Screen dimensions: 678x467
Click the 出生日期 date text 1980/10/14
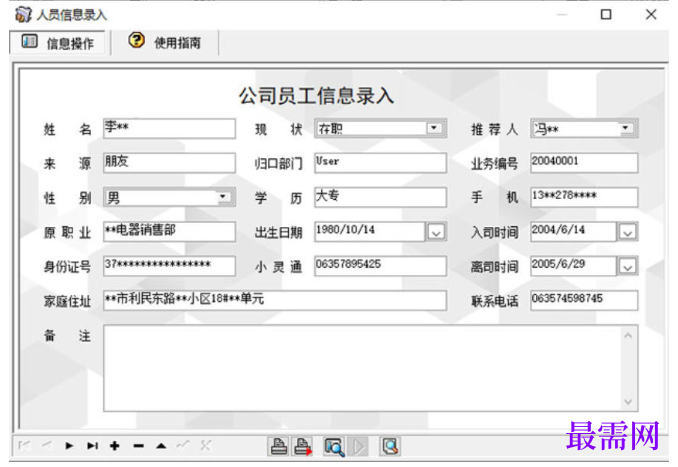345,230
